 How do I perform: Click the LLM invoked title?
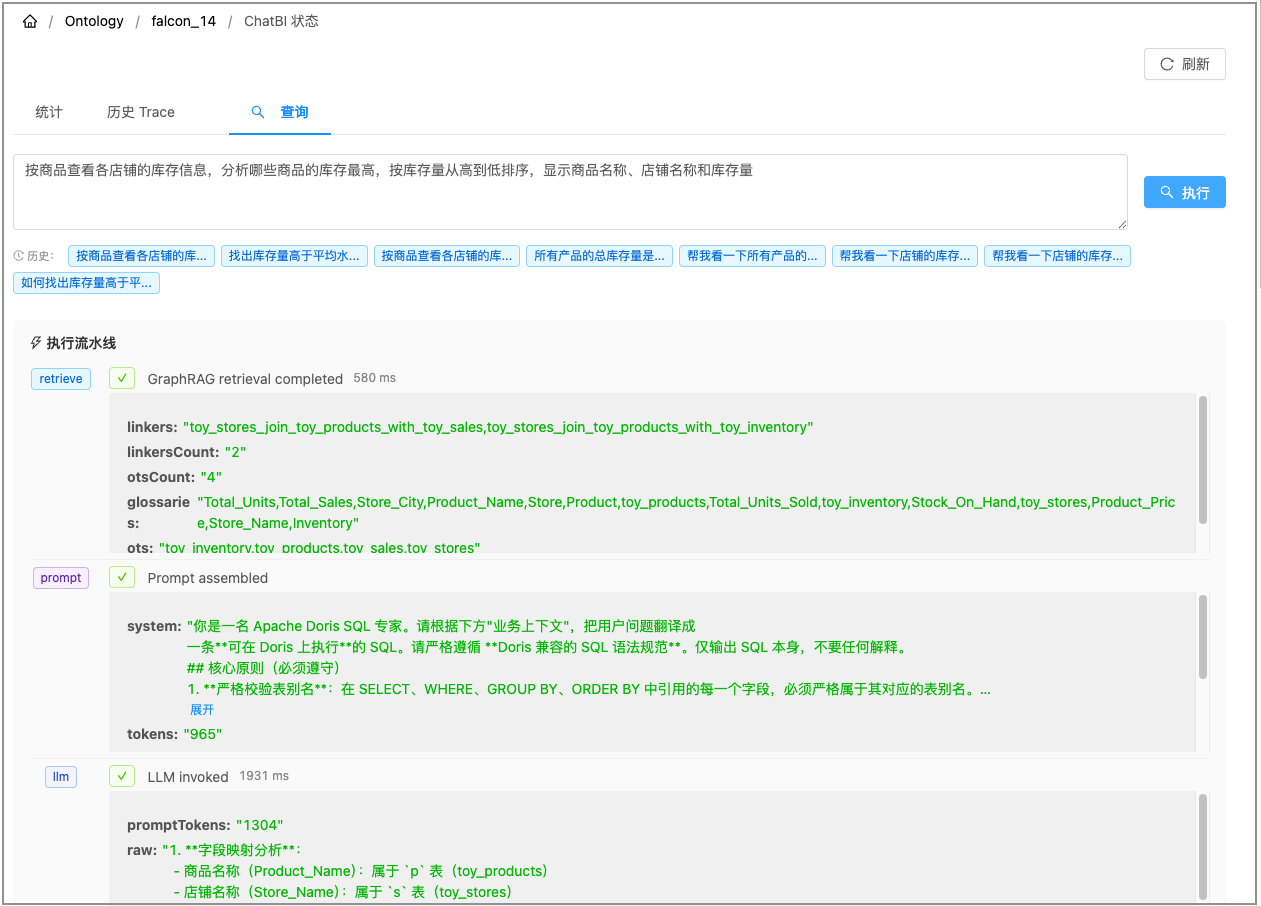pos(188,777)
